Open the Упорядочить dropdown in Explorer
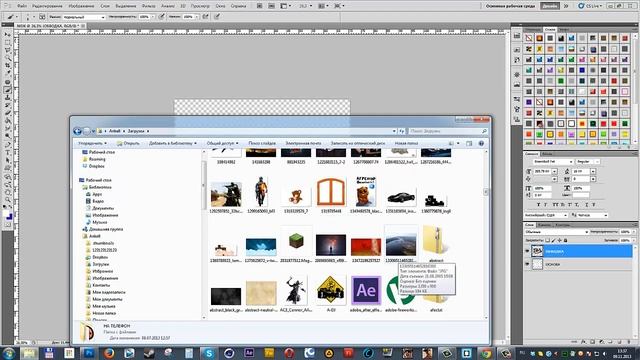Screen dimensions: 640x360 click(x=92, y=143)
